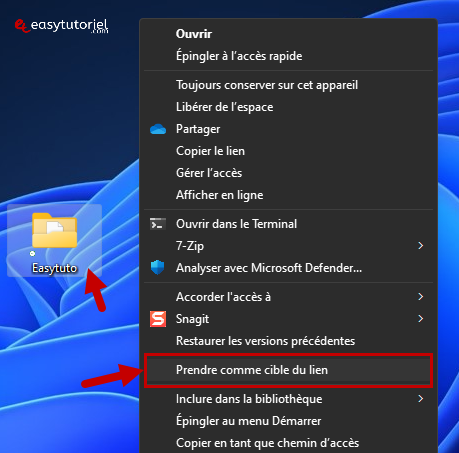Select Prendre comme cible du lien
This screenshot has height=453, width=459.
(x=288, y=370)
